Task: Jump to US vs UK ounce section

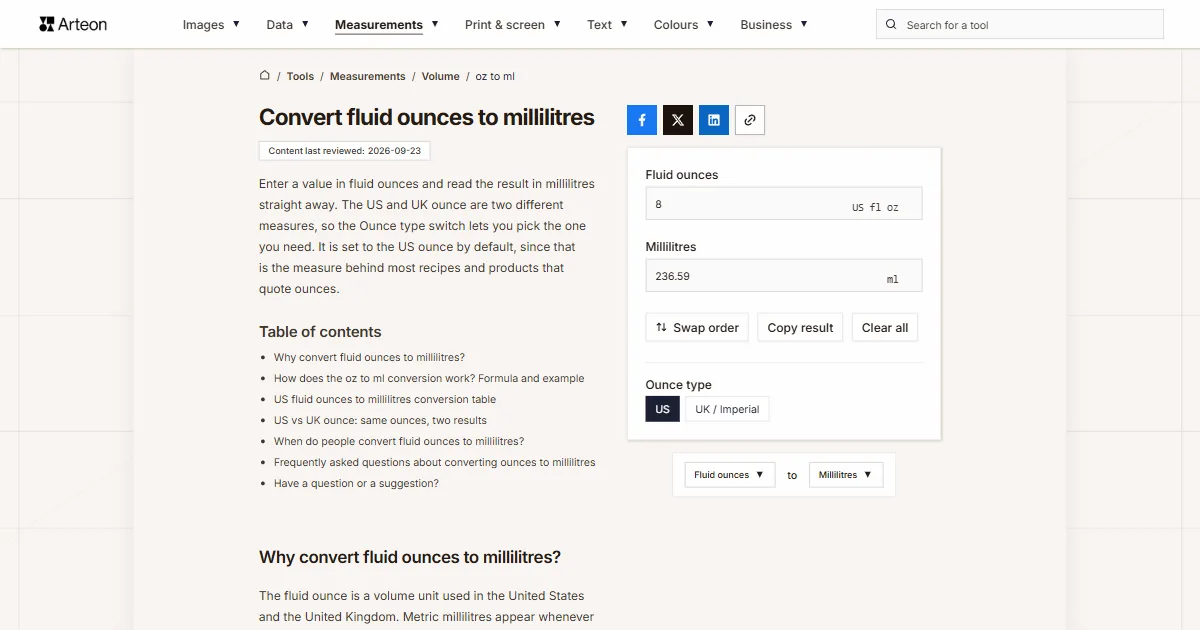Action: point(380,420)
